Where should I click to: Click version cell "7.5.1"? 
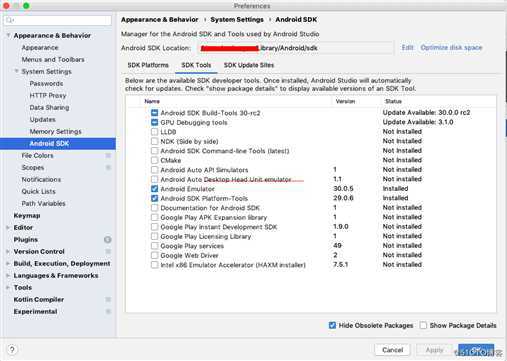pos(341,264)
